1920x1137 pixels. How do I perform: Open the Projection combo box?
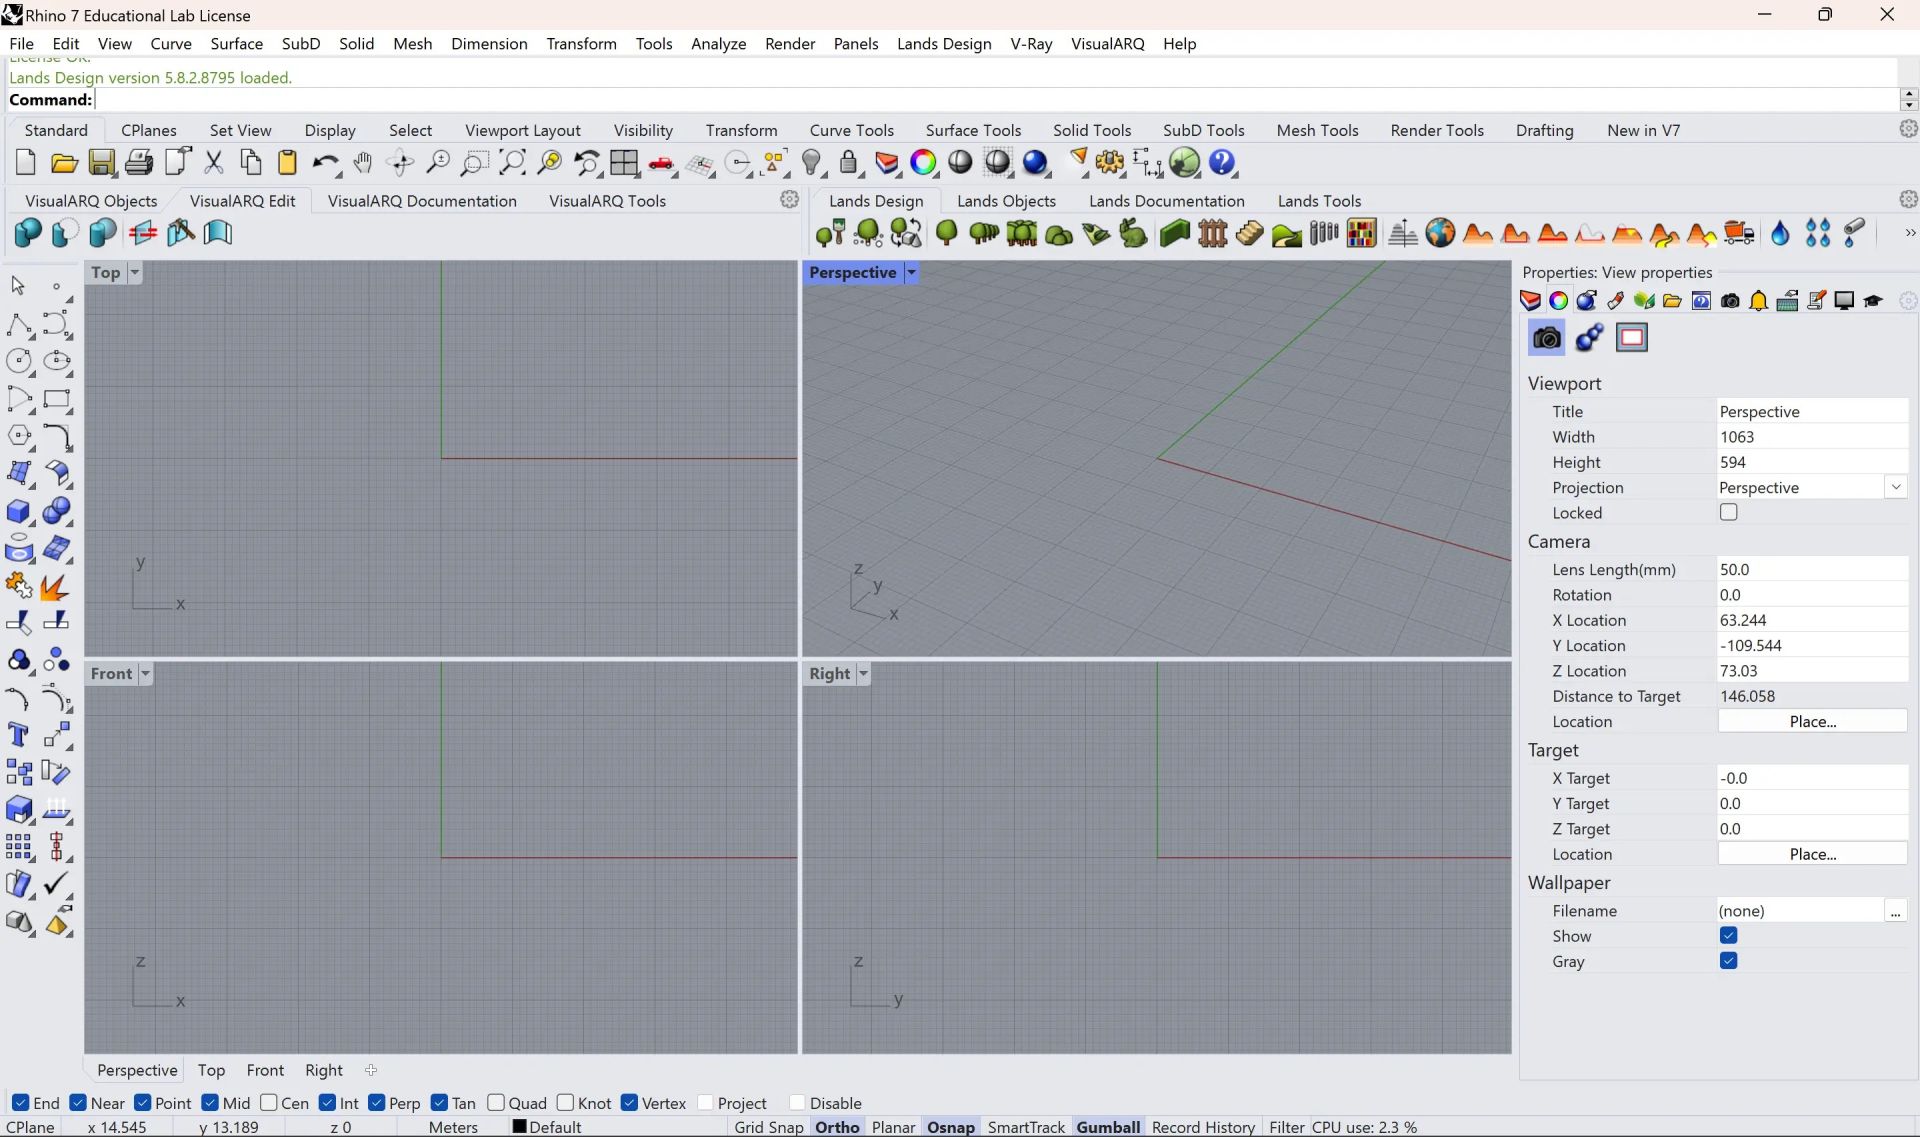coord(1812,487)
